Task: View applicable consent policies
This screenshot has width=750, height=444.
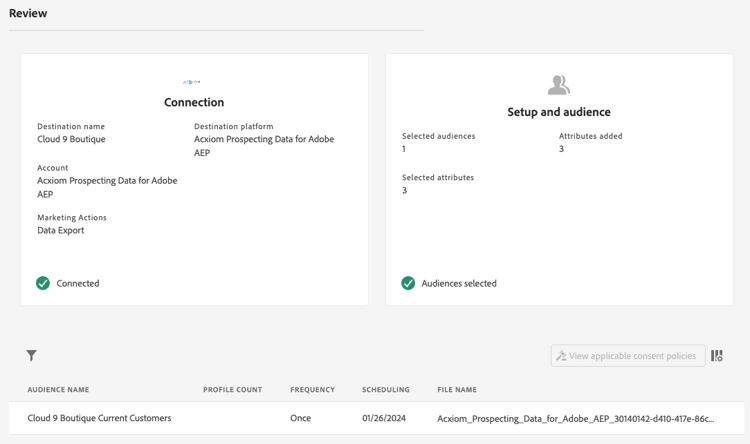Action: 627,356
